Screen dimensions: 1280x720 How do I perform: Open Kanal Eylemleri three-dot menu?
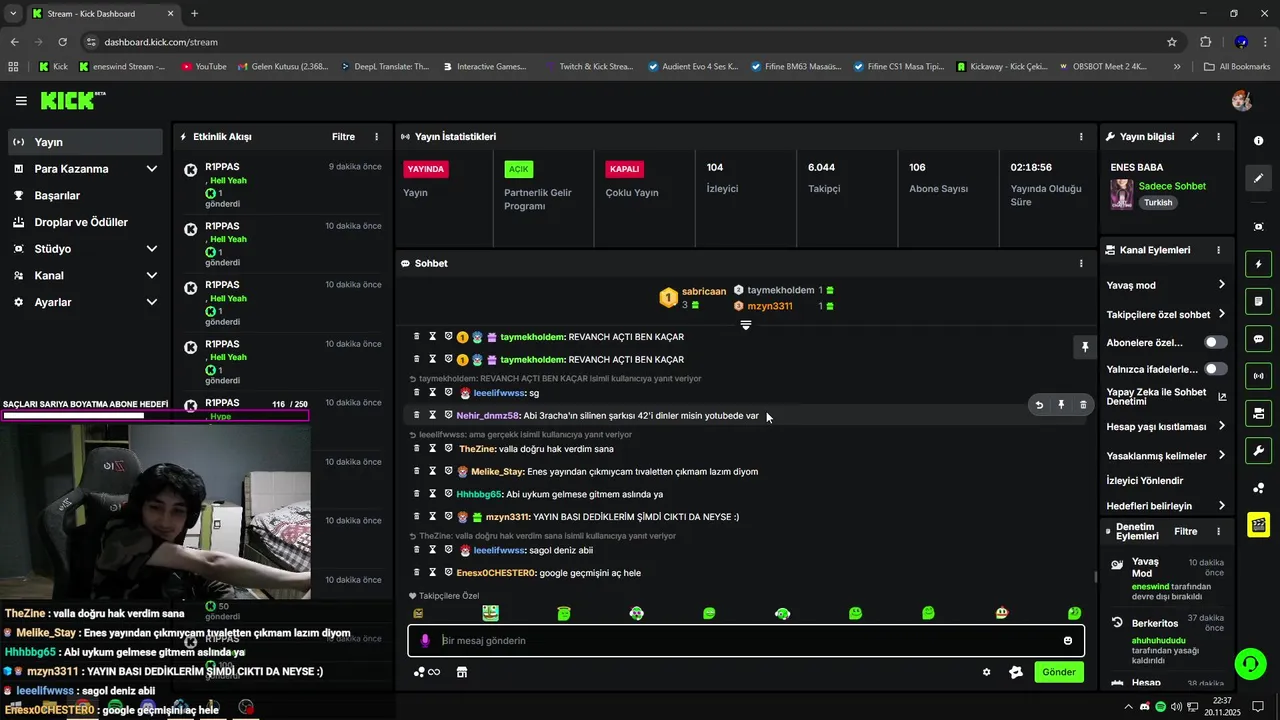click(x=1218, y=250)
